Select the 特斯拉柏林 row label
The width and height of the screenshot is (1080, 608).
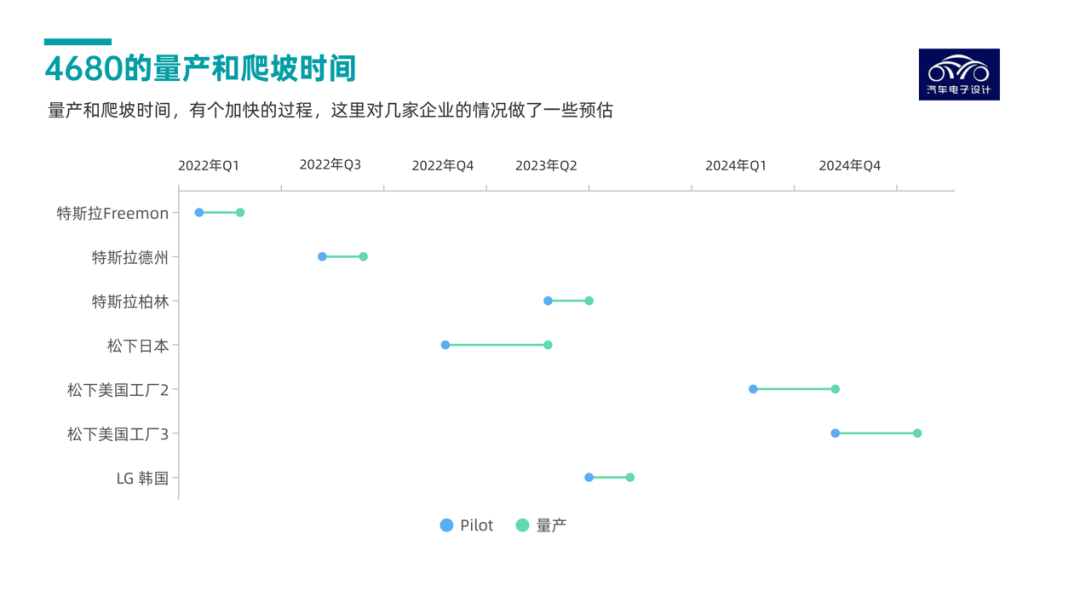click(130, 301)
